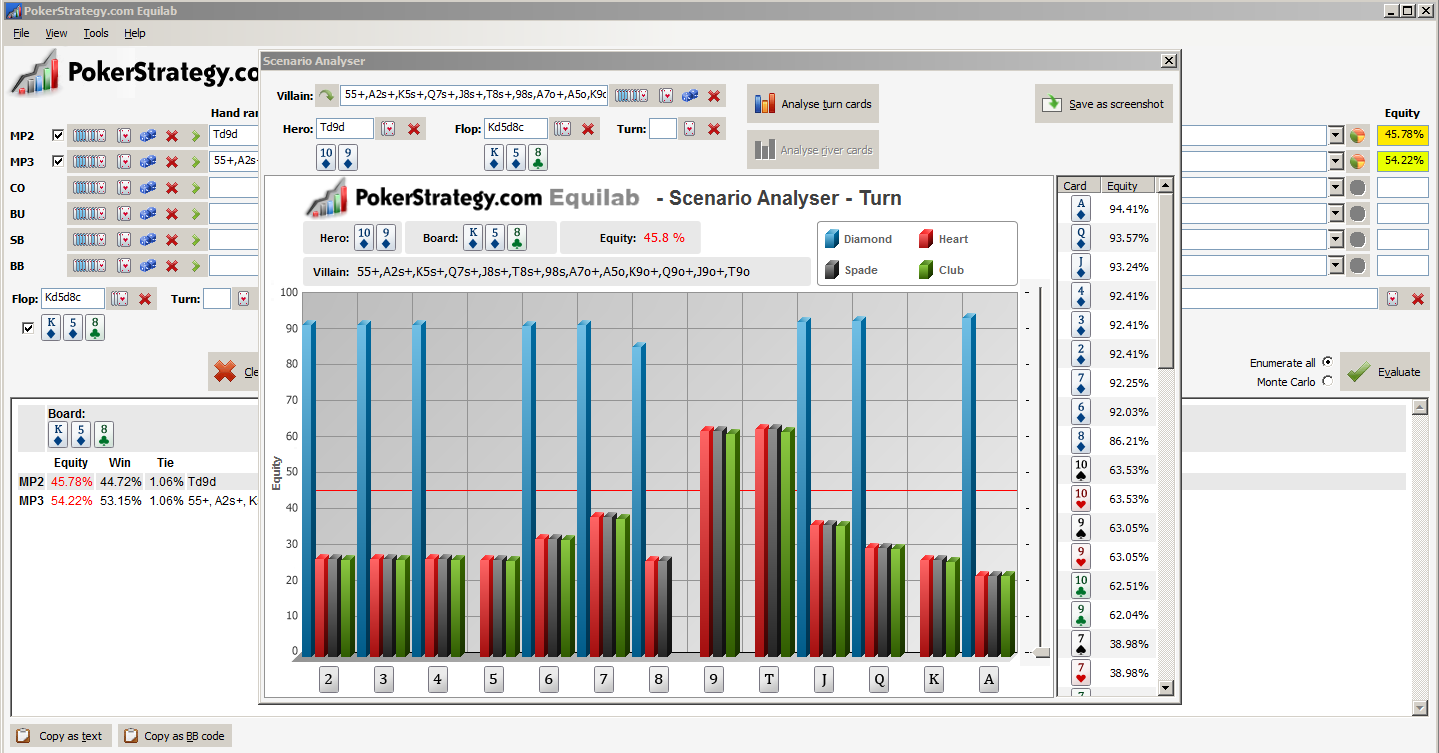This screenshot has height=753, width=1439.
Task: Open card picker icon in CO row
Action: click(125, 187)
